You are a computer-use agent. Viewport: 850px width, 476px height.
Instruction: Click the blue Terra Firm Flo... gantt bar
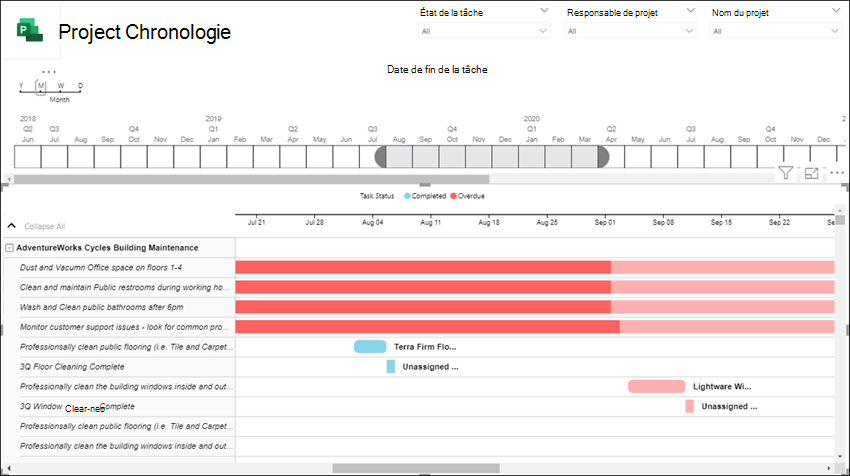(370, 346)
